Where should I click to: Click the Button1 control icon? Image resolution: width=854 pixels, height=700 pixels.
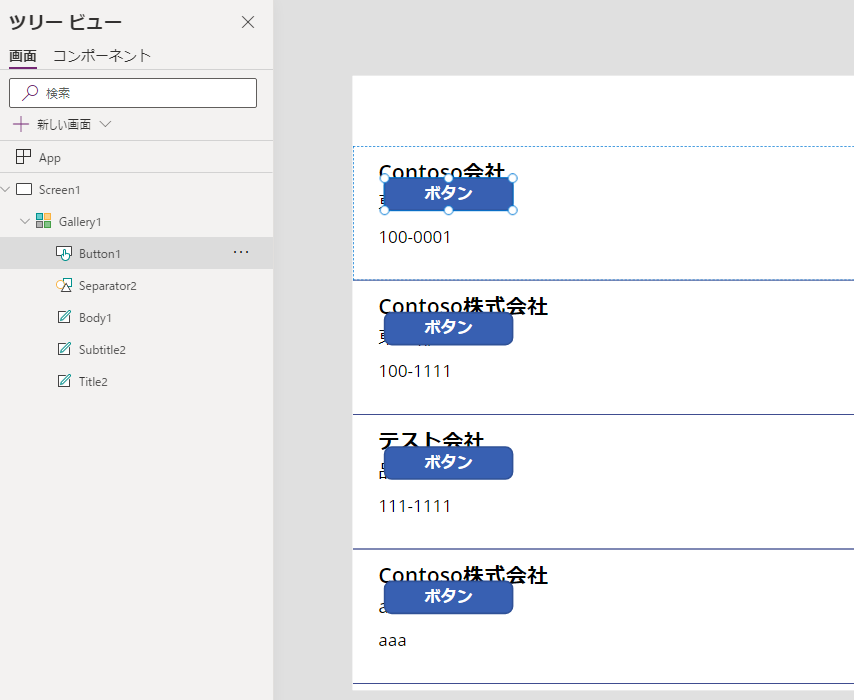click(x=64, y=253)
